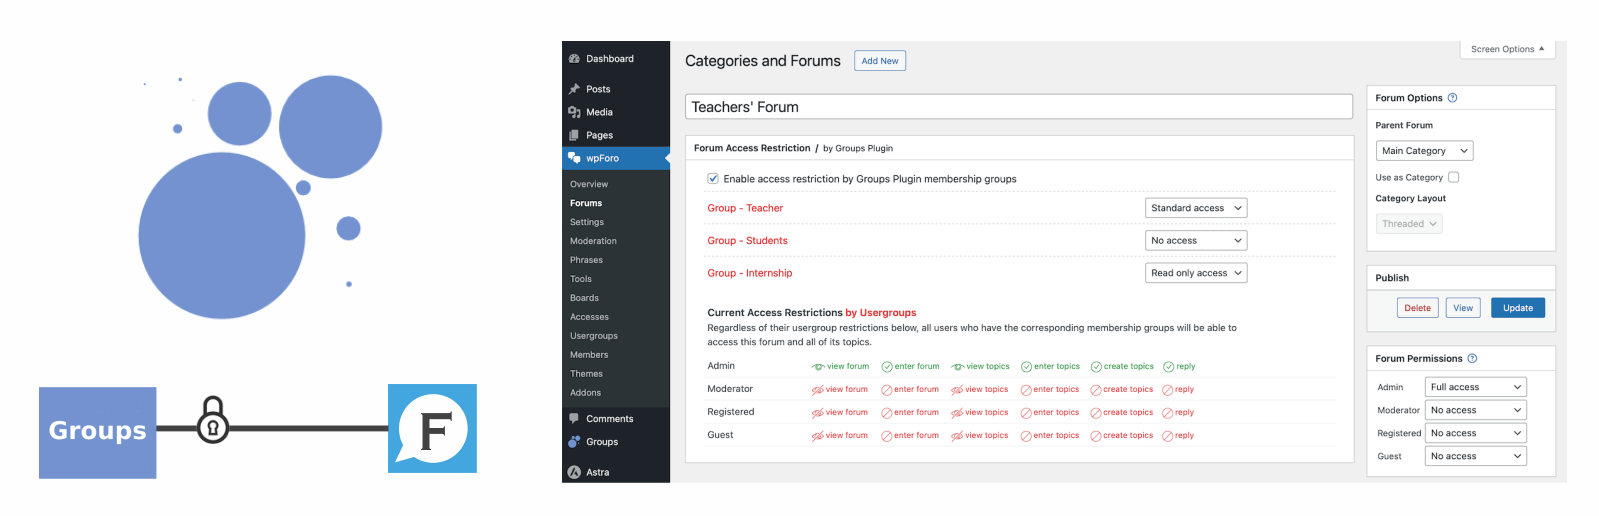
Task: Open Usergroups in wpForo submenu
Action: 594,336
